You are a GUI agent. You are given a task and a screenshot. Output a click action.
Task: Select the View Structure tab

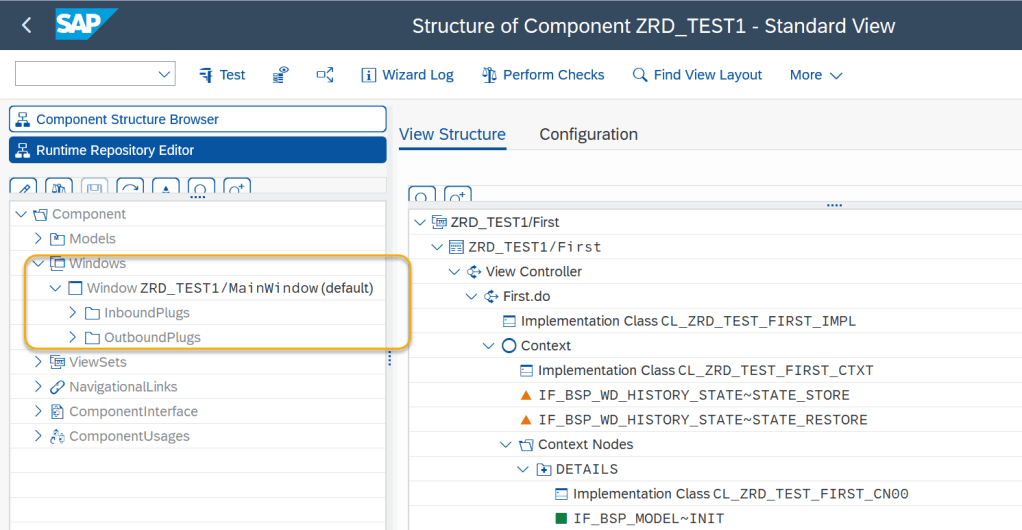coord(452,134)
